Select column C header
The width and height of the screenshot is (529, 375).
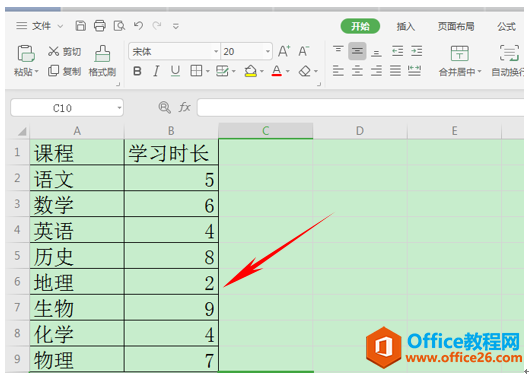click(266, 131)
